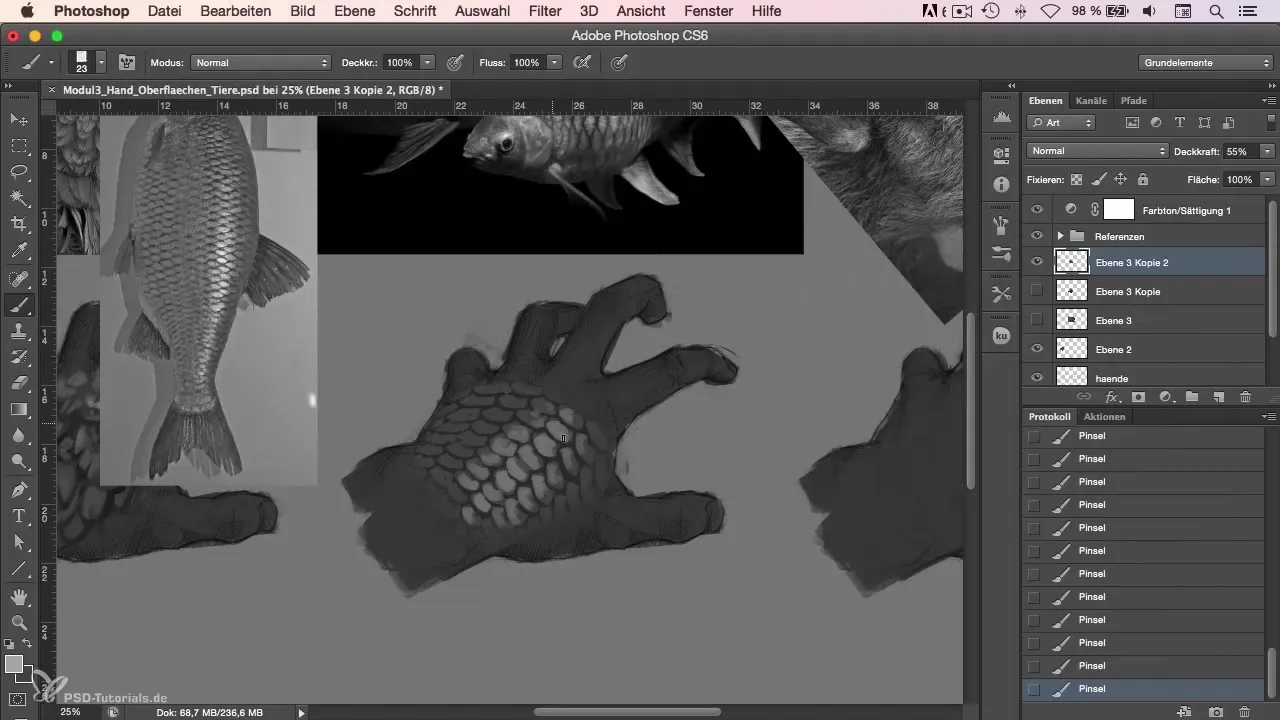
Task: Toggle lock all layer icon
Action: click(1142, 179)
